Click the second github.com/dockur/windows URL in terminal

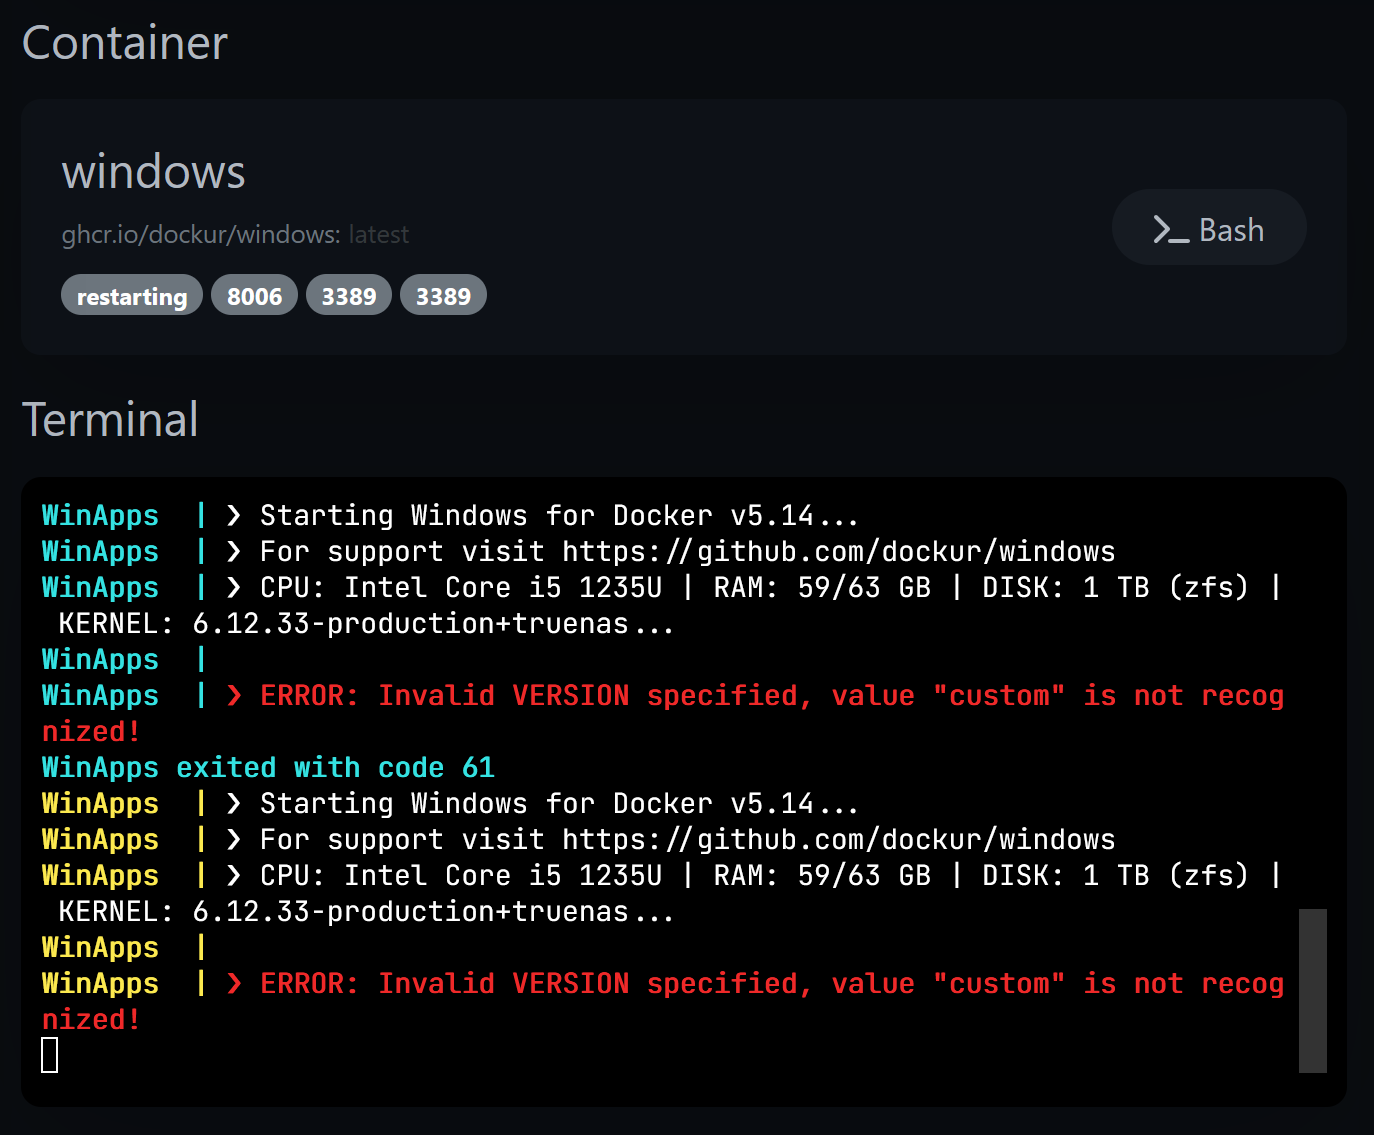(x=838, y=839)
